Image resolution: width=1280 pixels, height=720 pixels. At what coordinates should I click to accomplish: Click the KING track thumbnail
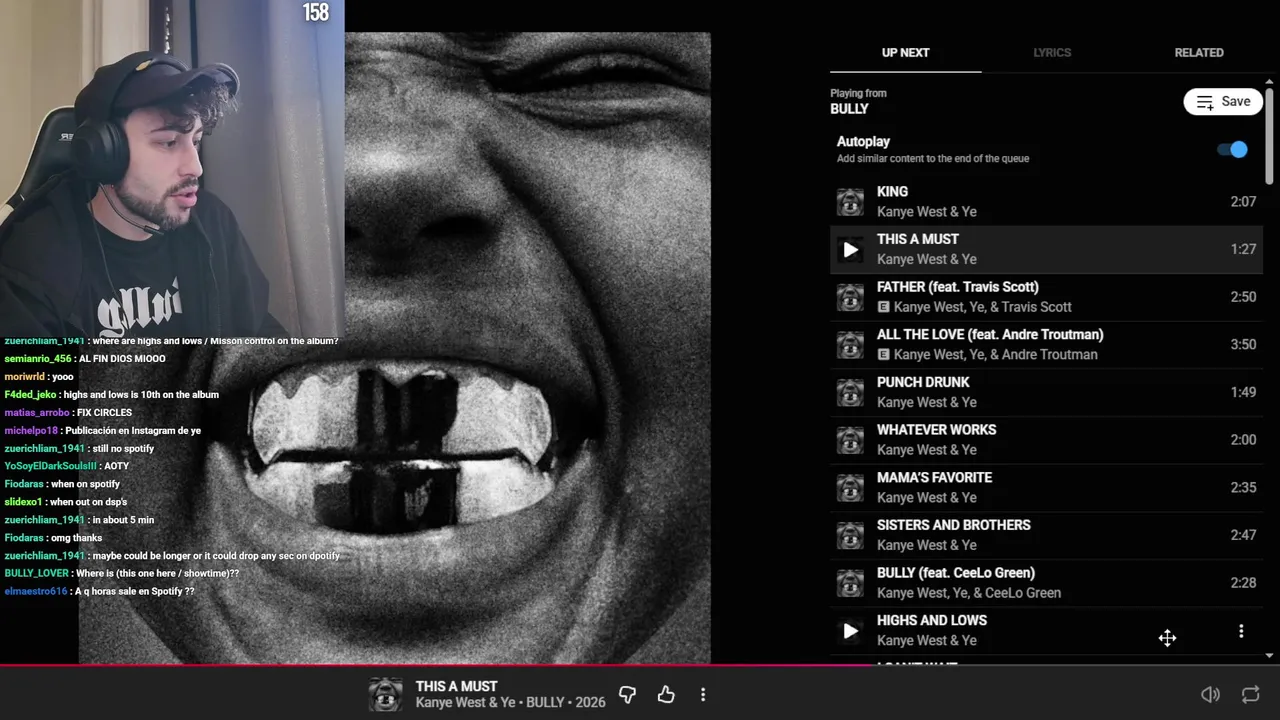coord(850,202)
